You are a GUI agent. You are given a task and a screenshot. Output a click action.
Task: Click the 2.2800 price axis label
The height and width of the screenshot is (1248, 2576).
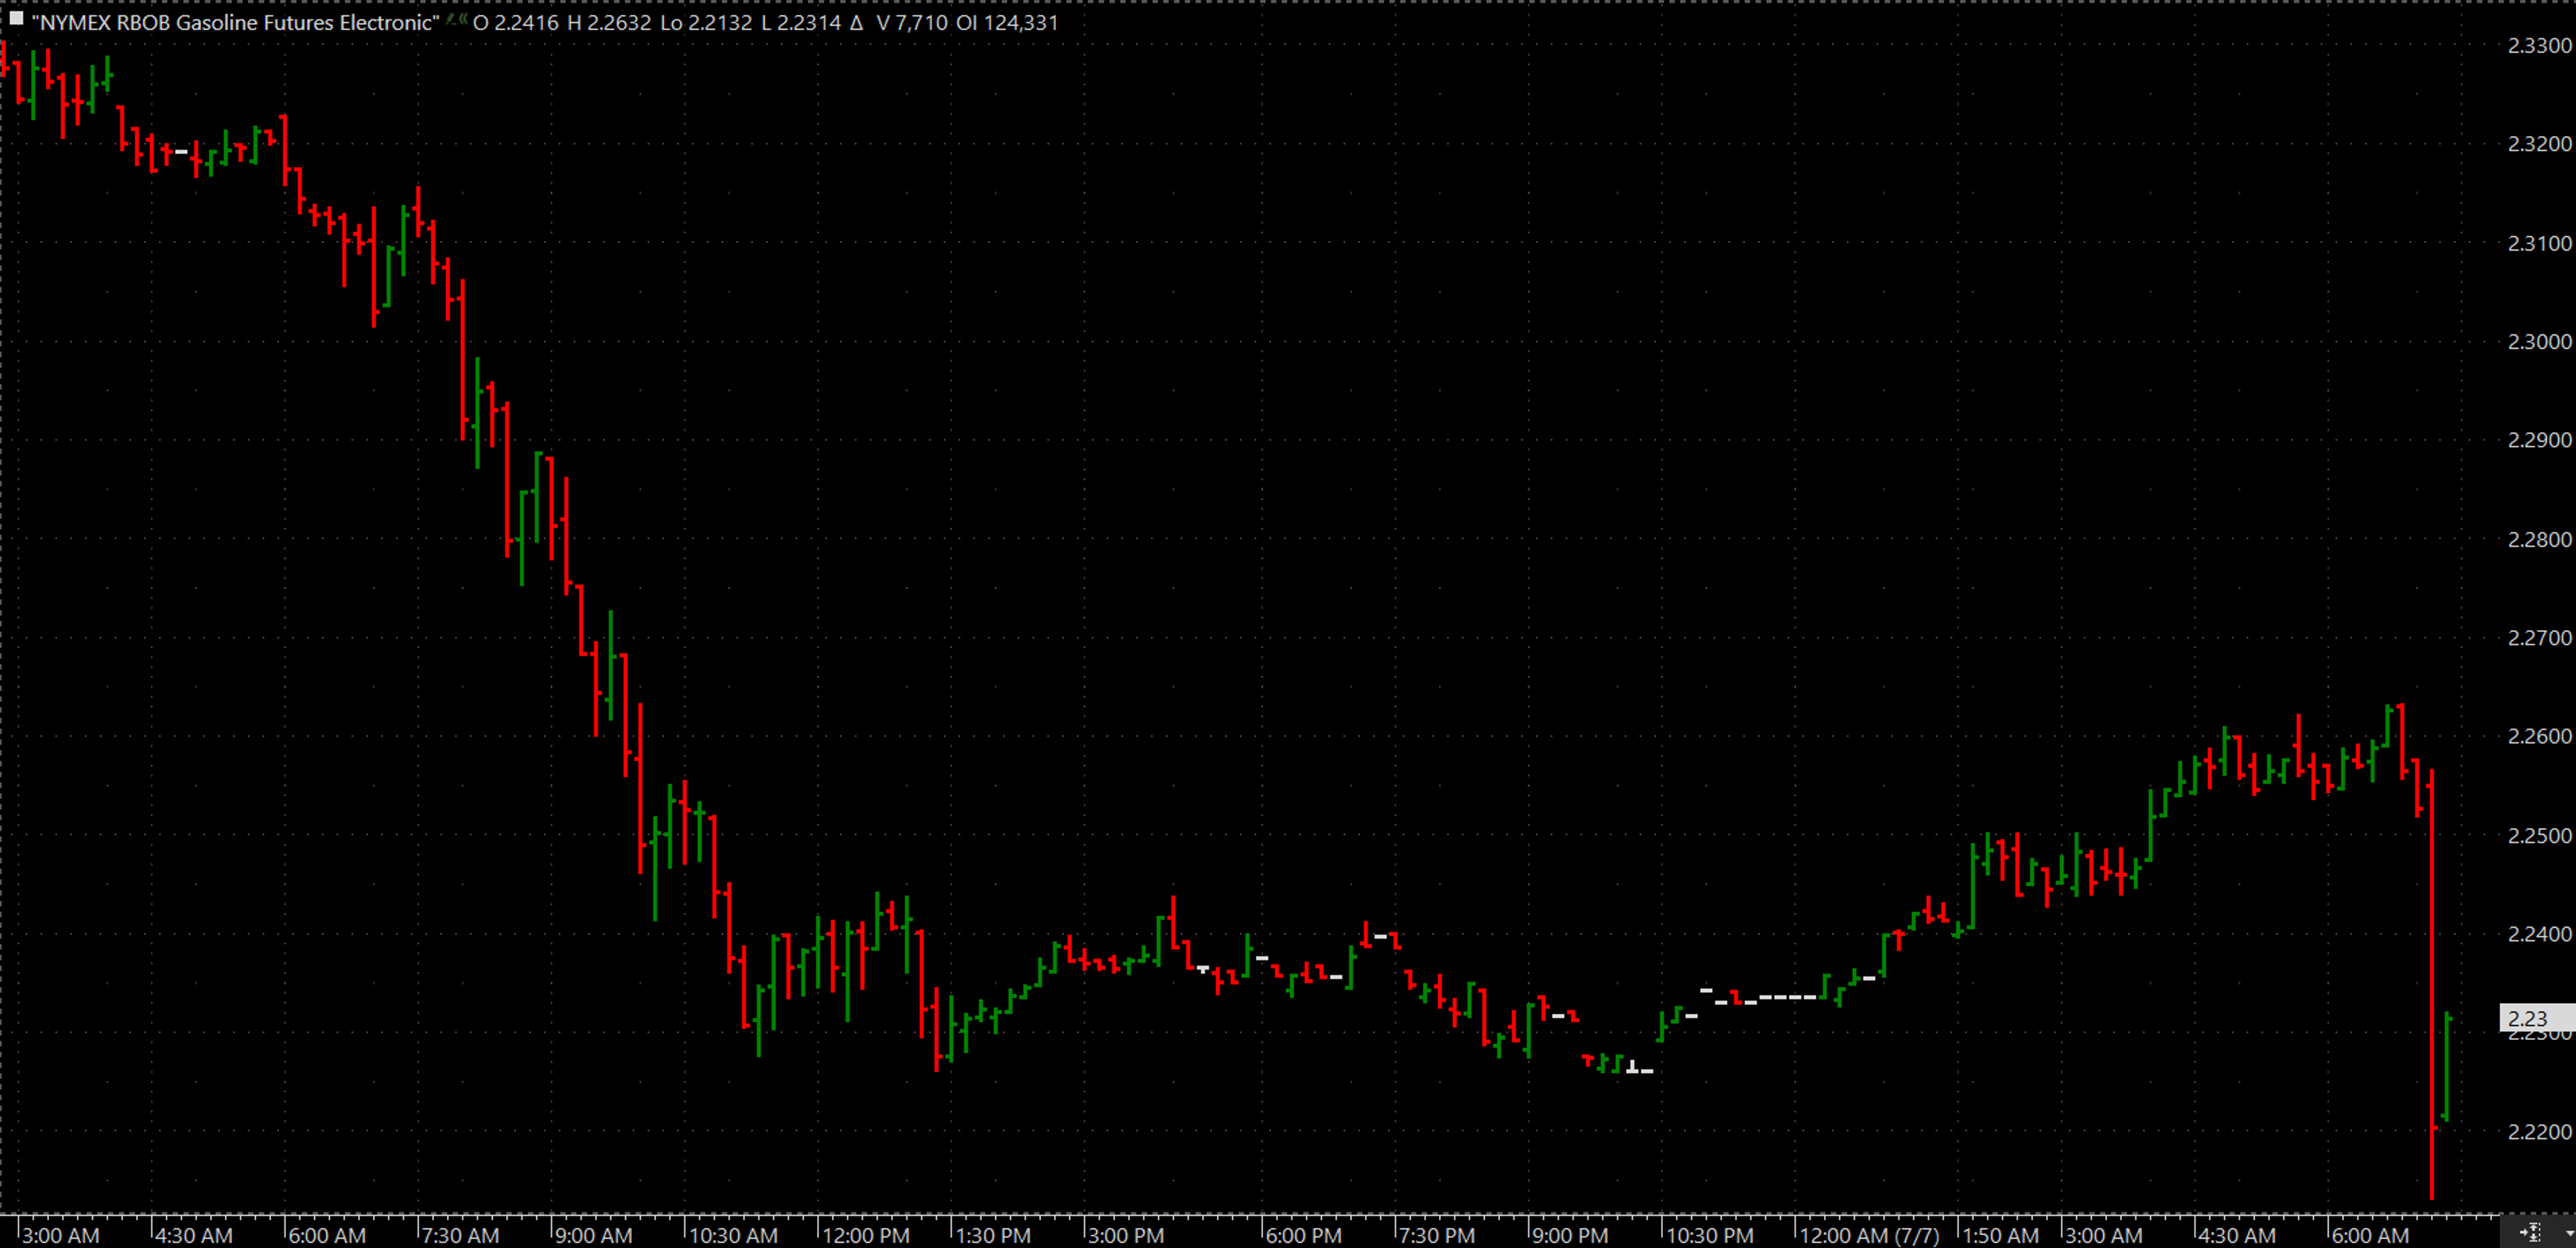(x=2539, y=539)
